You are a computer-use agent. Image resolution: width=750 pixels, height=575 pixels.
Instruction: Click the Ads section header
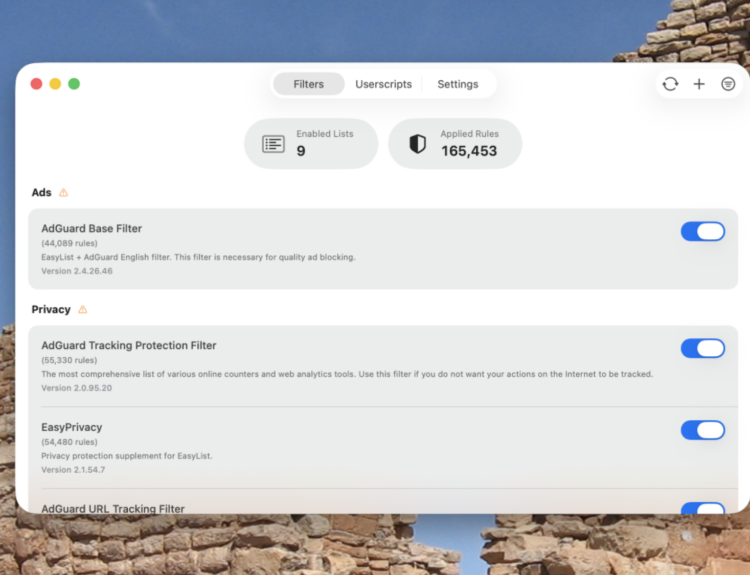coord(41,193)
